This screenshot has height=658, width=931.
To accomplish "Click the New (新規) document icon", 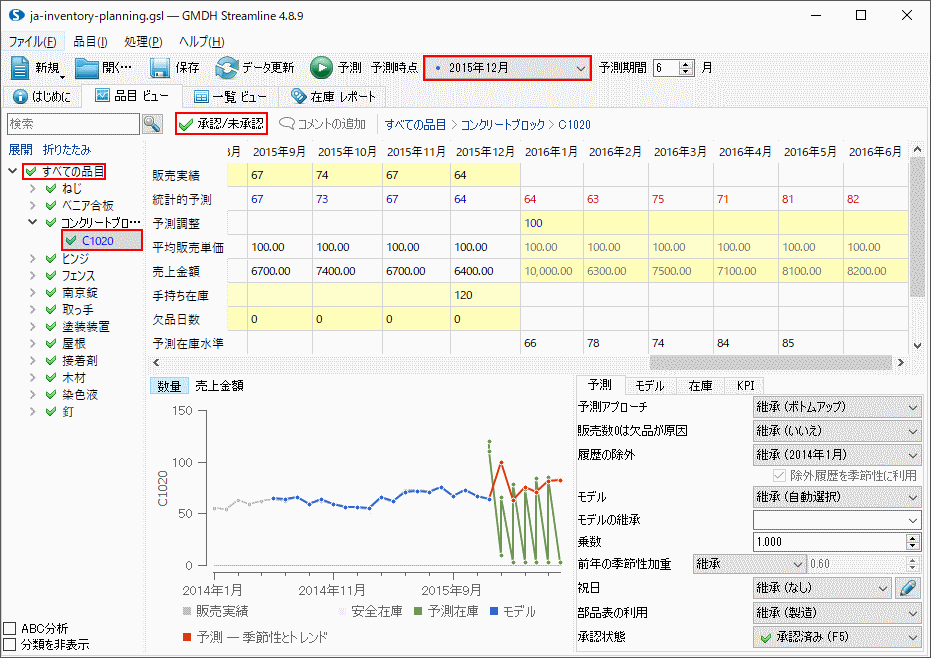I will (x=21, y=68).
